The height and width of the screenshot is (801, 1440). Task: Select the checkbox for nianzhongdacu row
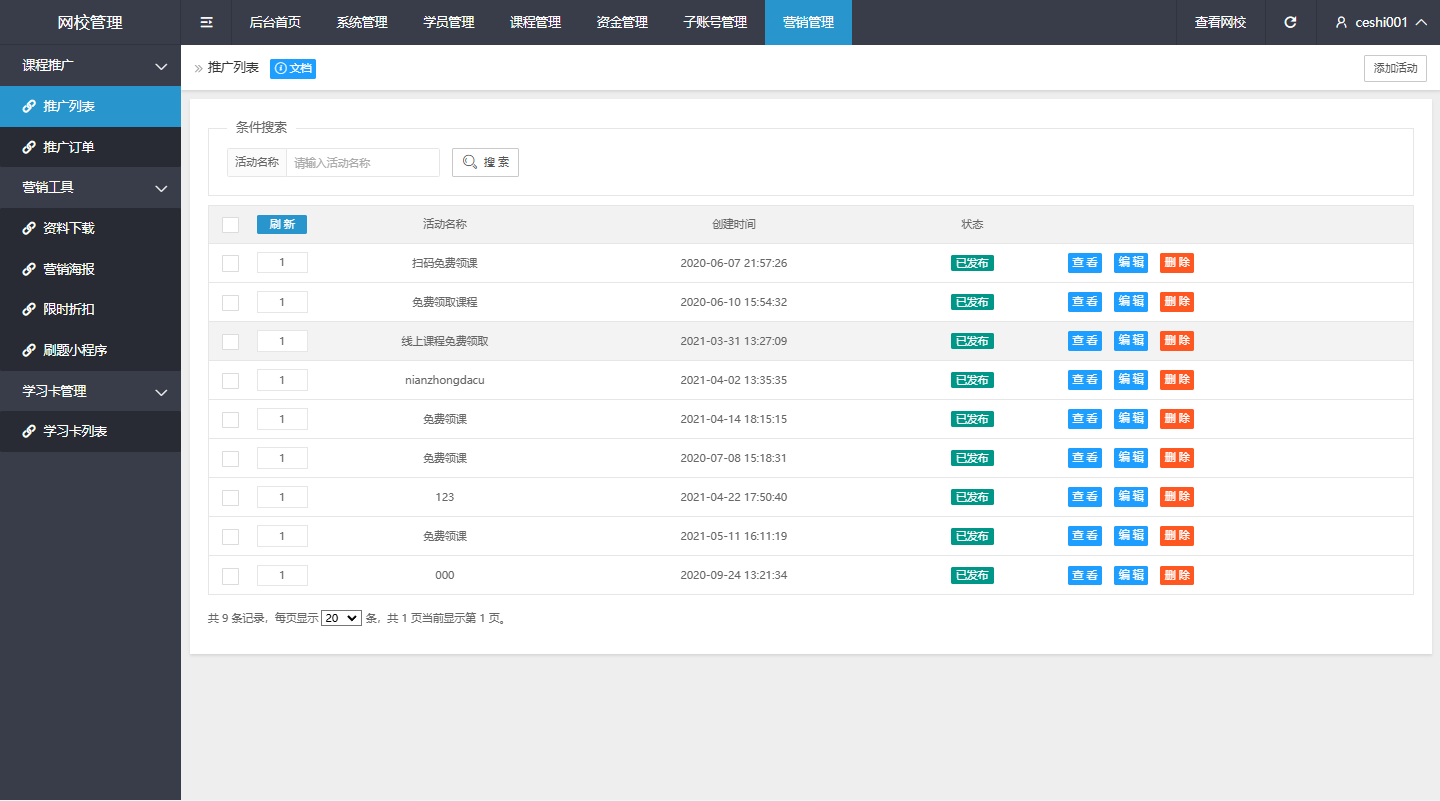230,380
